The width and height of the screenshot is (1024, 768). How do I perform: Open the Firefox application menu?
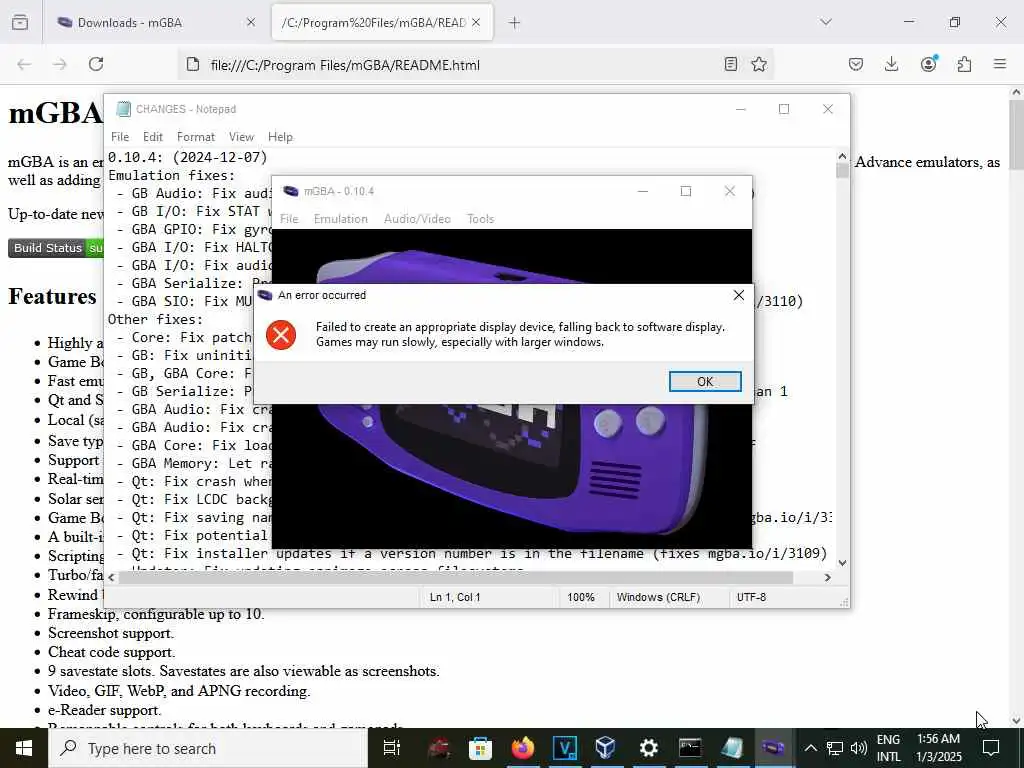point(1000,64)
